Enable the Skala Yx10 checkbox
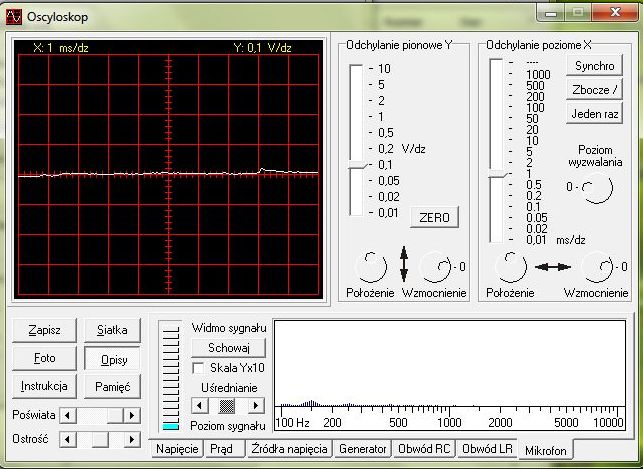 (197, 368)
